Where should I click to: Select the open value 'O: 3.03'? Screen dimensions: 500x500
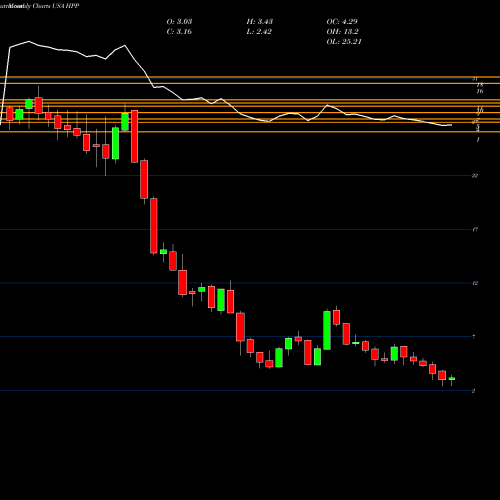(179, 21)
